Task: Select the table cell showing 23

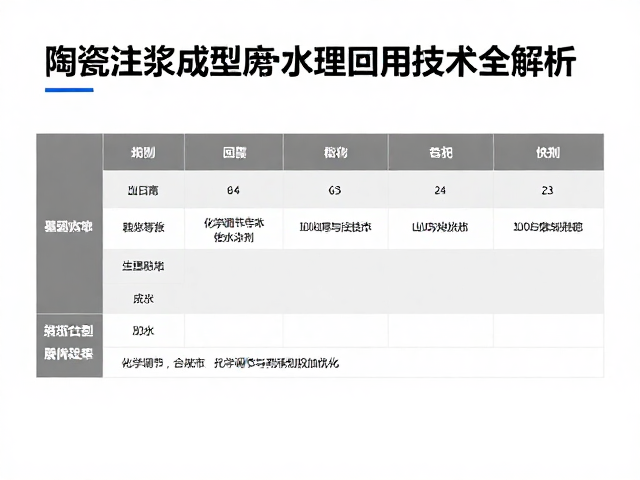Action: 548,190
